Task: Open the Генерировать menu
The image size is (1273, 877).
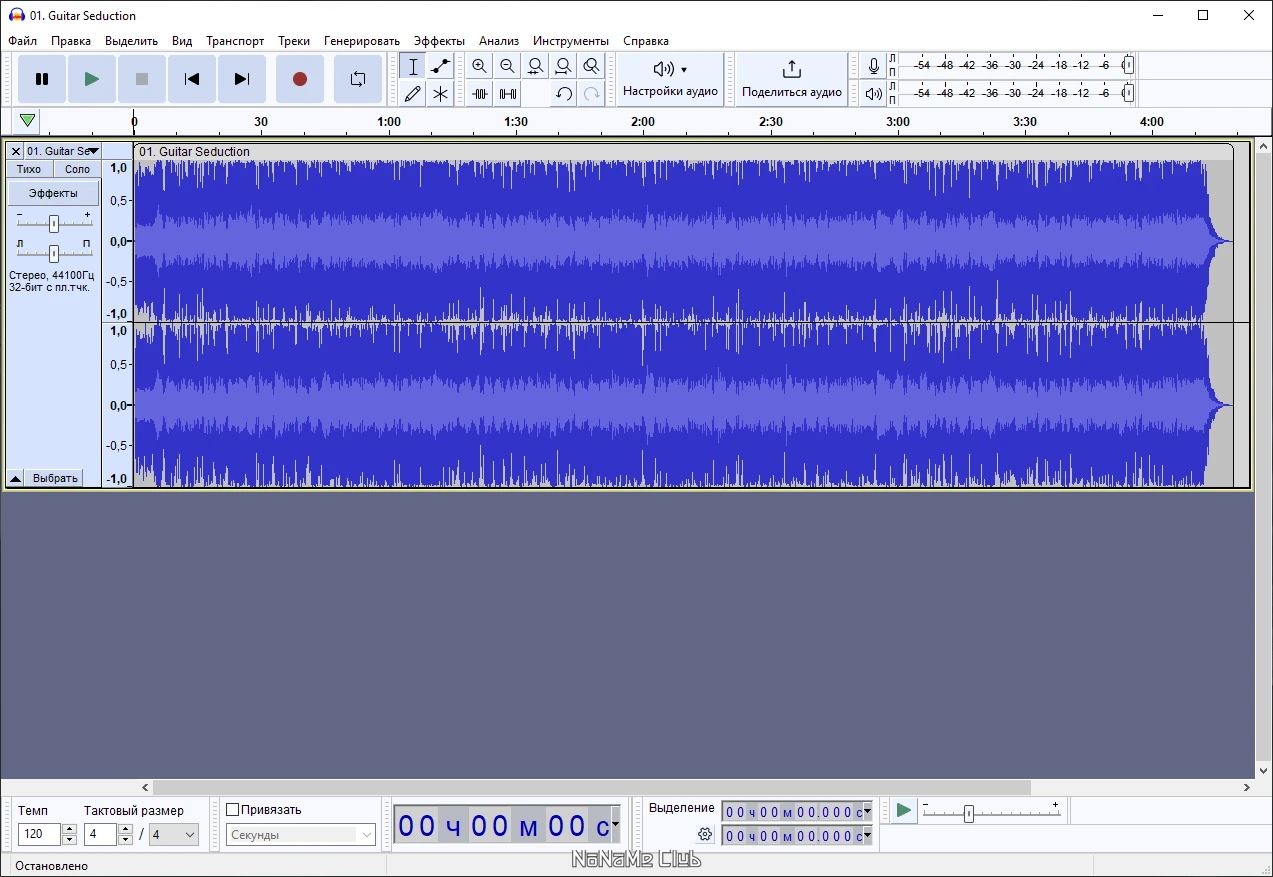Action: [361, 41]
